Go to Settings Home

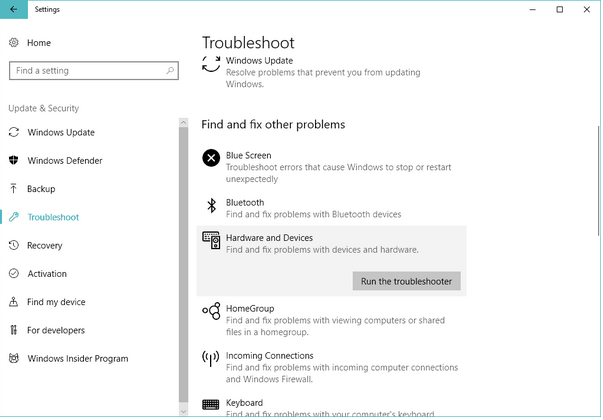pos(39,43)
